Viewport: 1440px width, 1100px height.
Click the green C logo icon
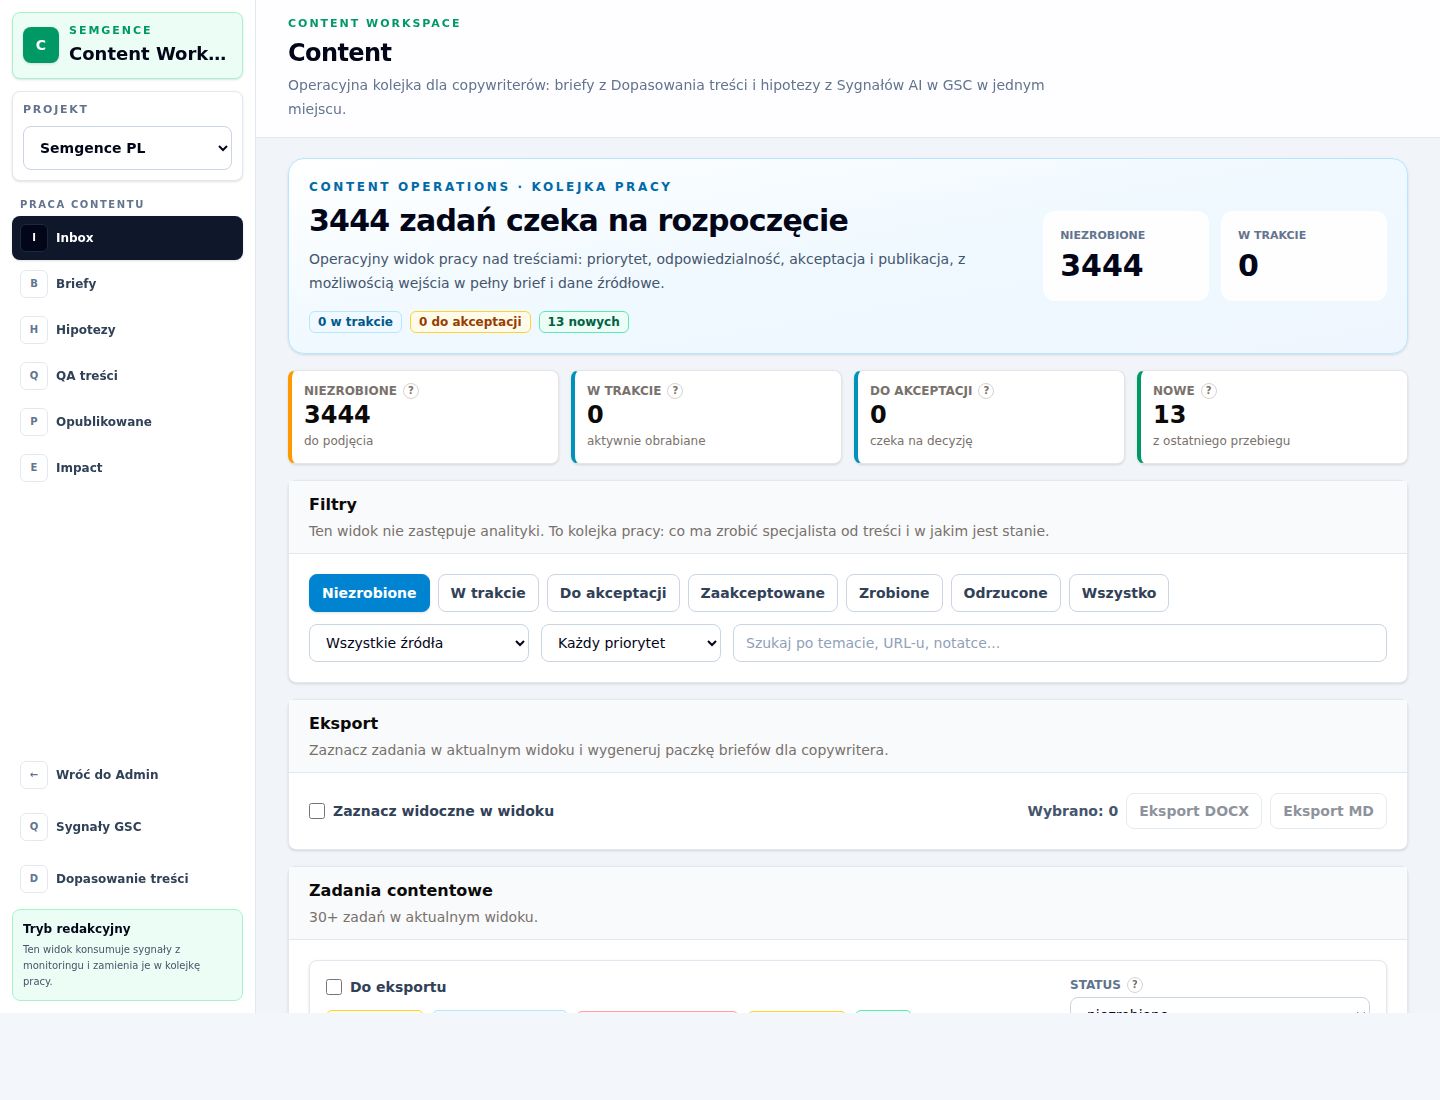coord(41,45)
